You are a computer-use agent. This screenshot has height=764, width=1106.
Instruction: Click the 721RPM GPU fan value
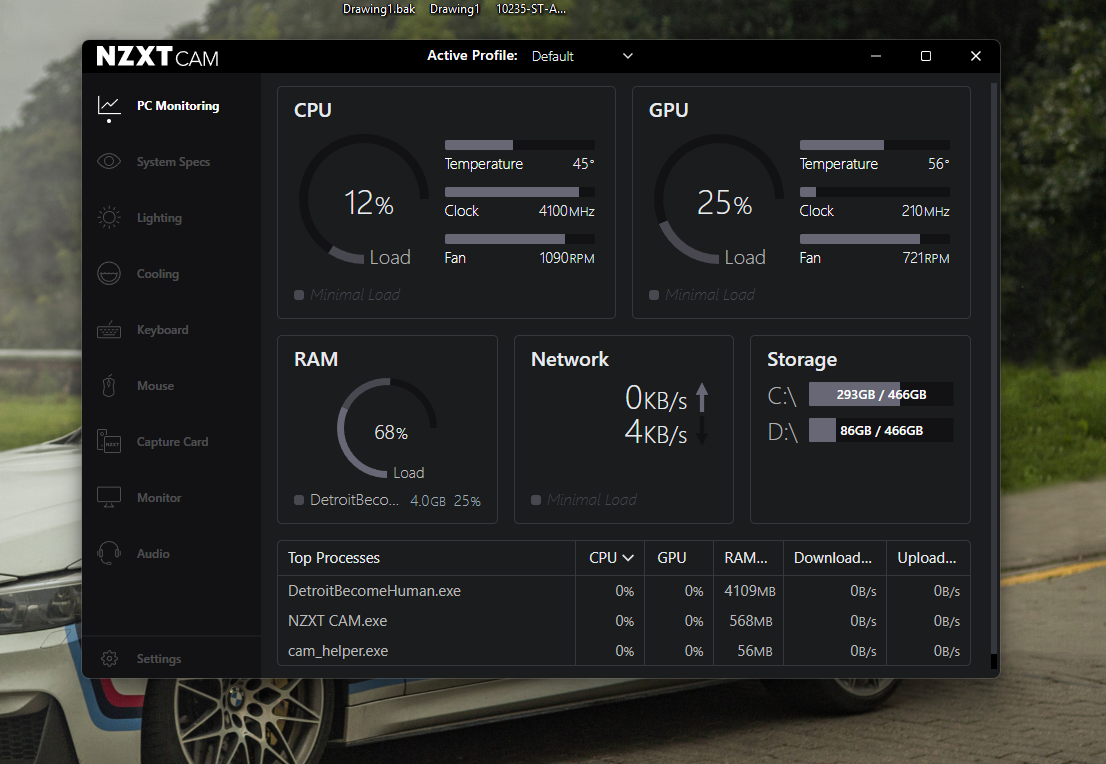(926, 258)
